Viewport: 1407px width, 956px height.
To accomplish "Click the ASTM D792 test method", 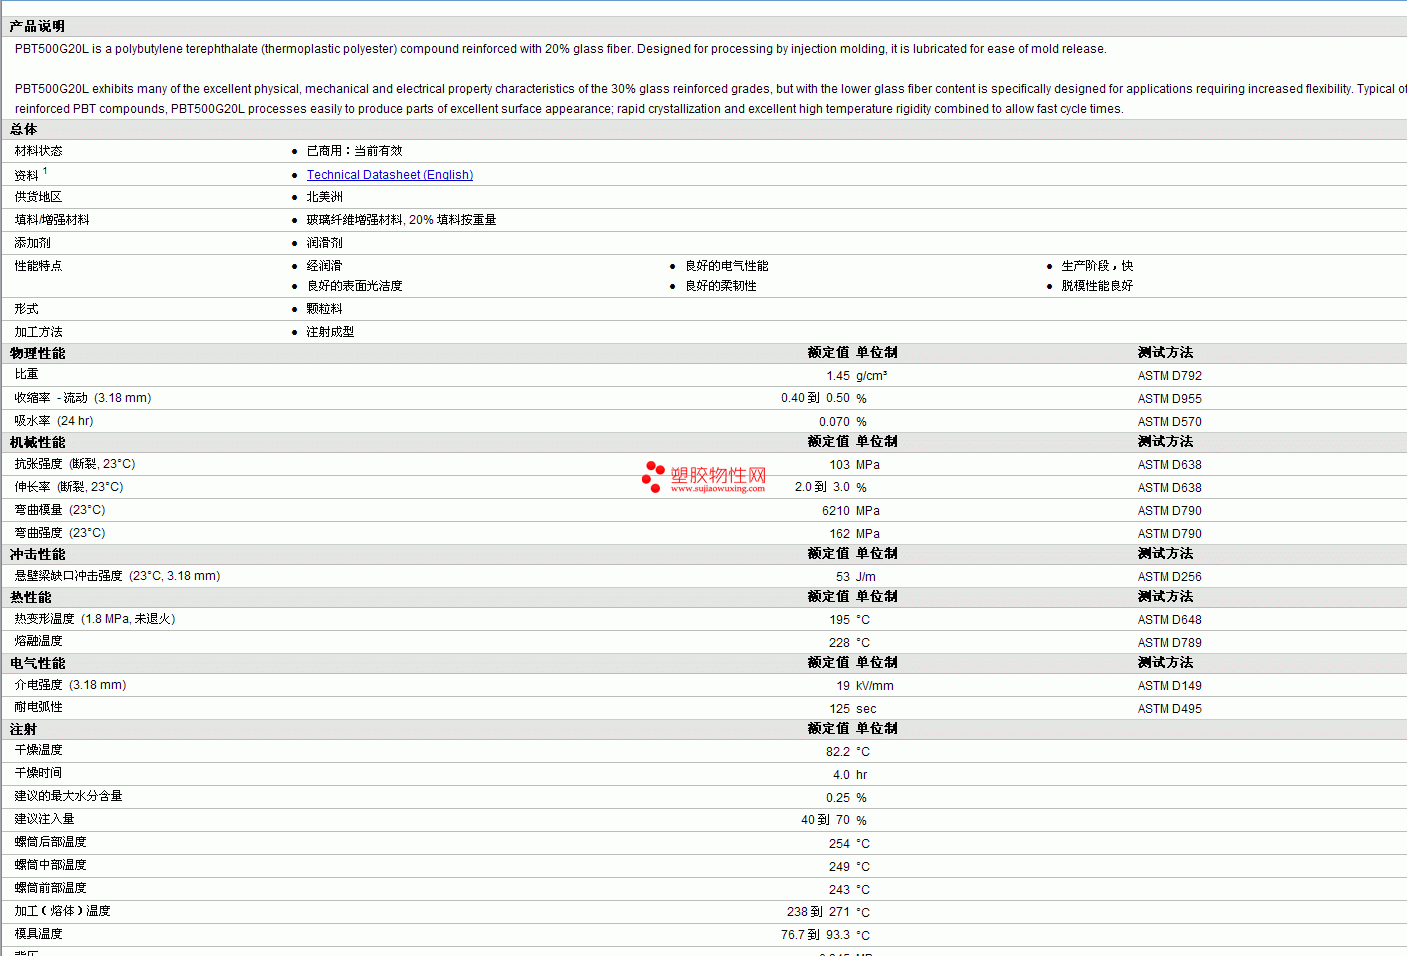I will 1170,376.
